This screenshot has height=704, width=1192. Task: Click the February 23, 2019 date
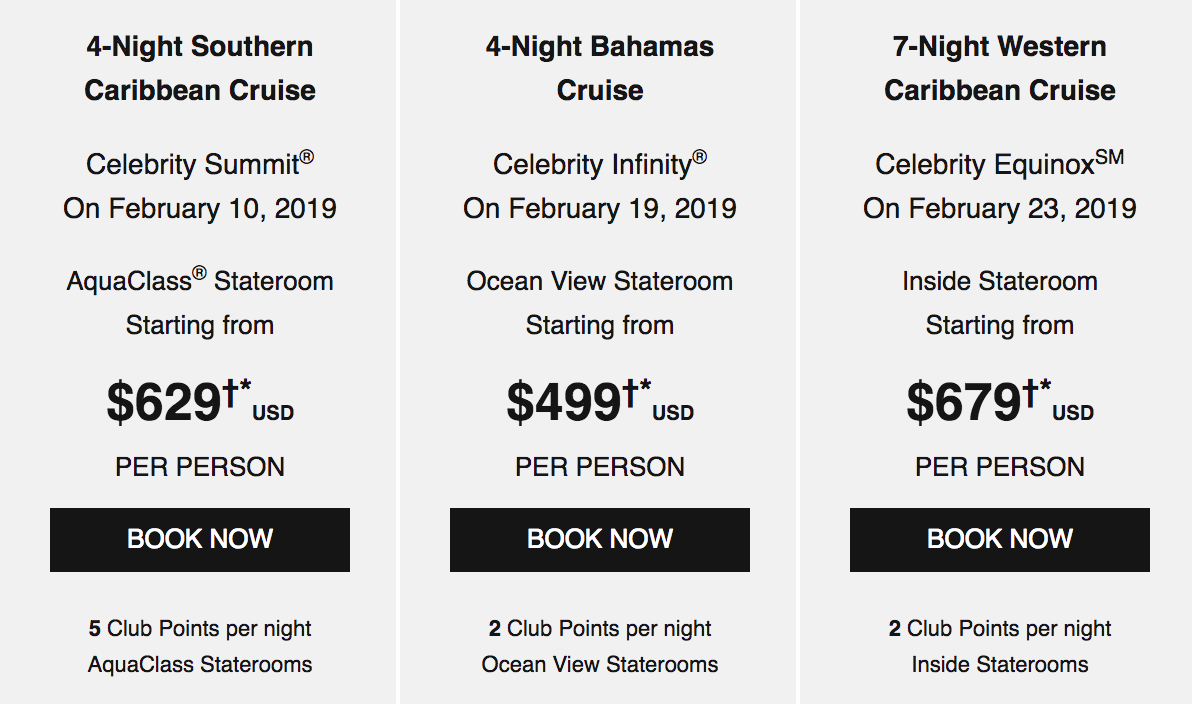pyautogui.click(x=1022, y=208)
